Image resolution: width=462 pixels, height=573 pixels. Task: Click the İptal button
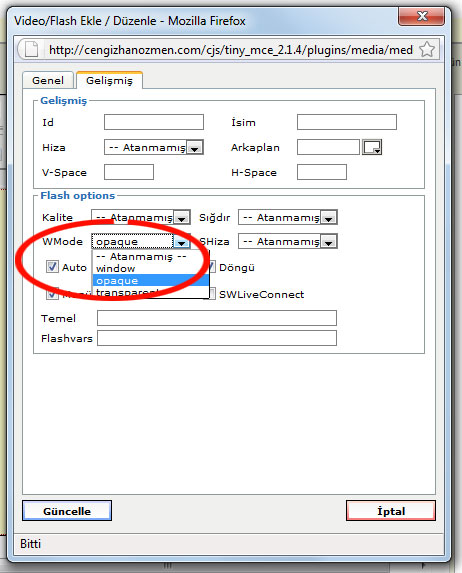391,511
